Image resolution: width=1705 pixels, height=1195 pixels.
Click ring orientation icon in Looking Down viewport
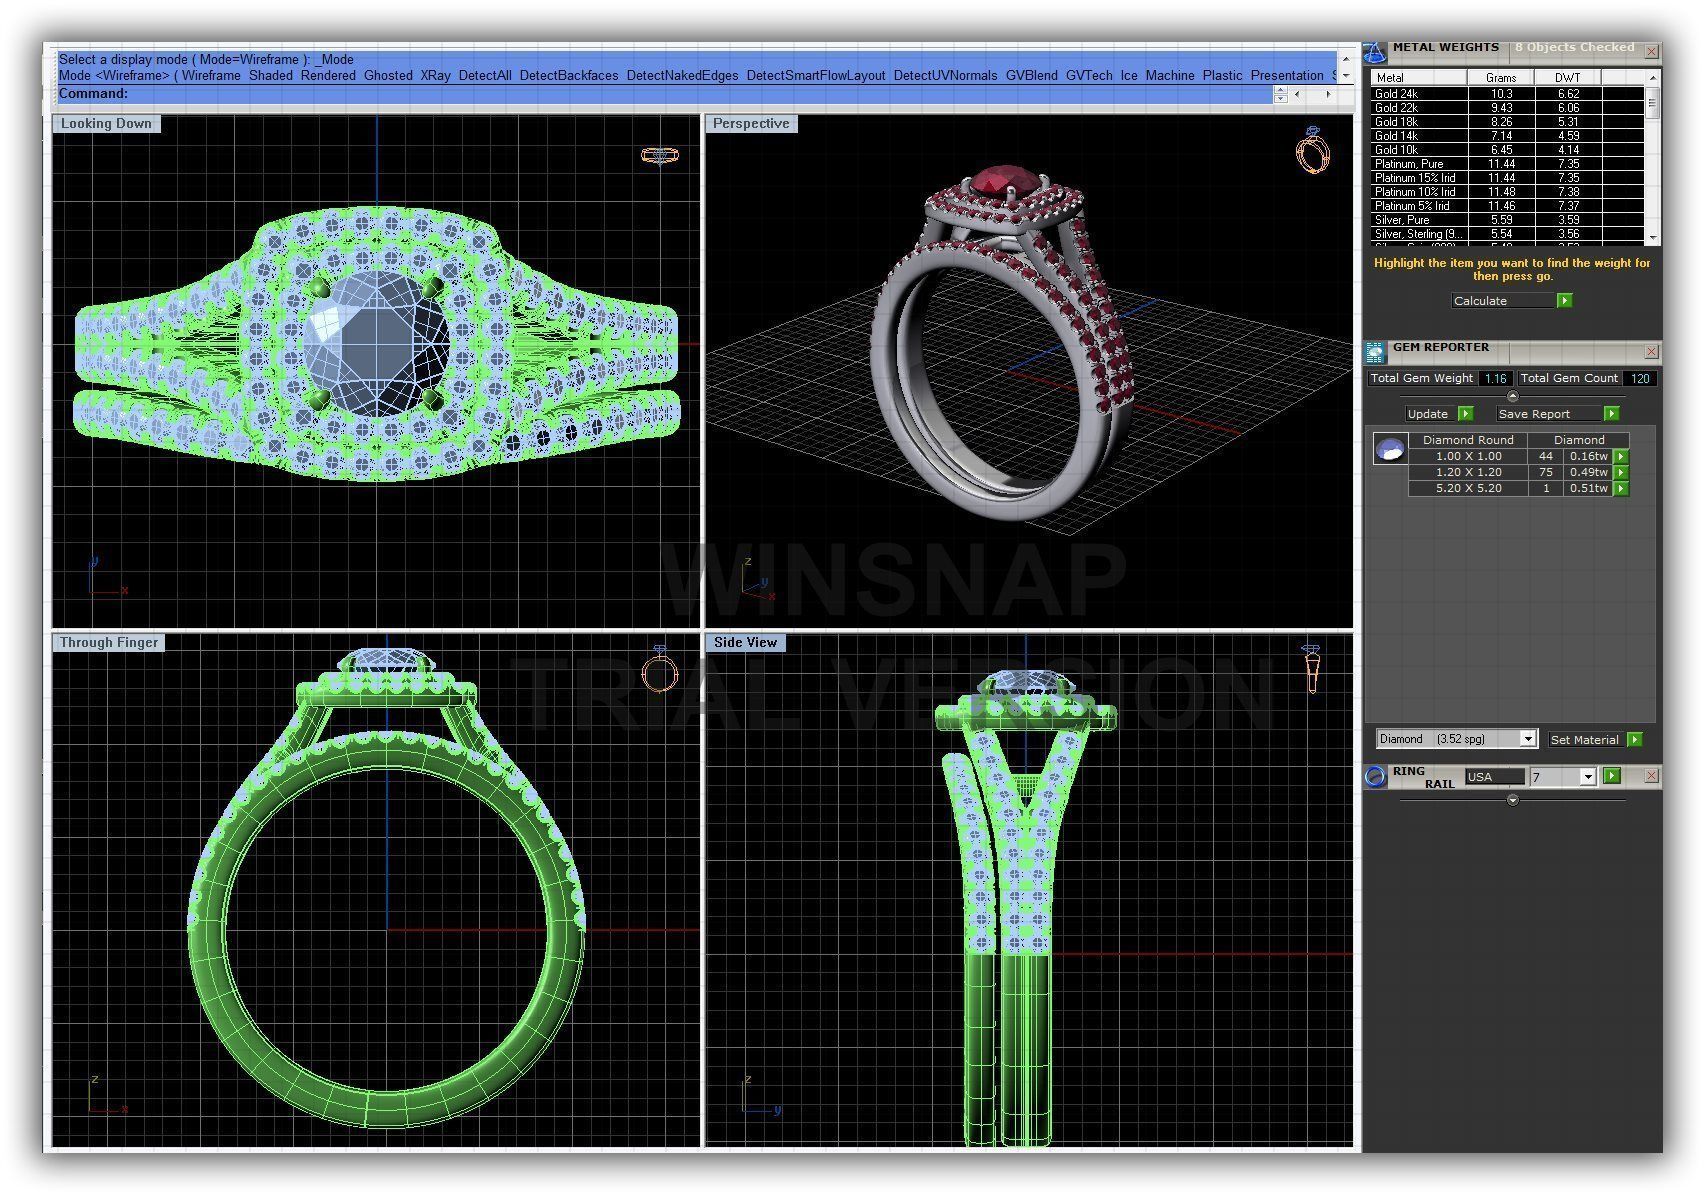659,155
